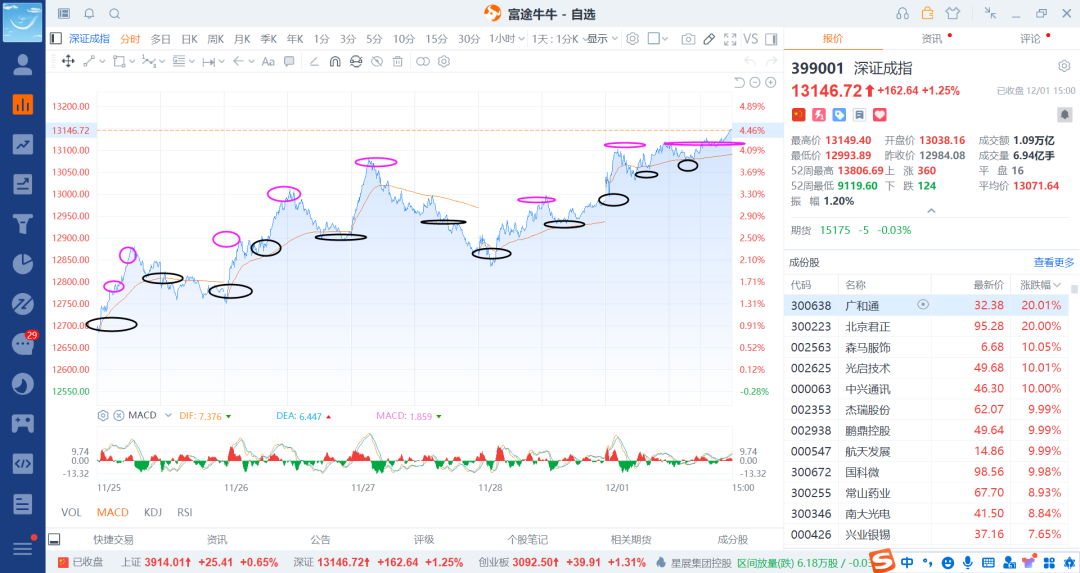Image resolution: width=1080 pixels, height=573 pixels.
Task: Open user account icon in sidebar
Action: coord(23,64)
